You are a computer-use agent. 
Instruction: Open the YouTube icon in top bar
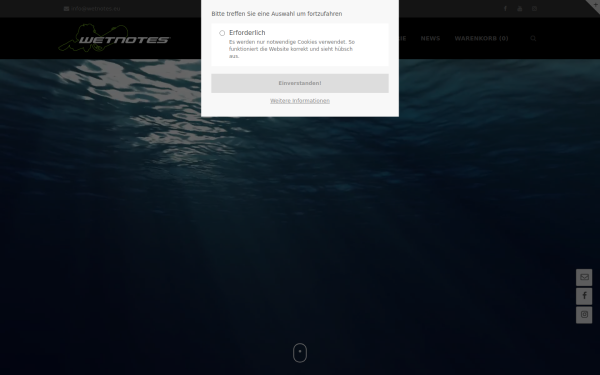pos(520,8)
